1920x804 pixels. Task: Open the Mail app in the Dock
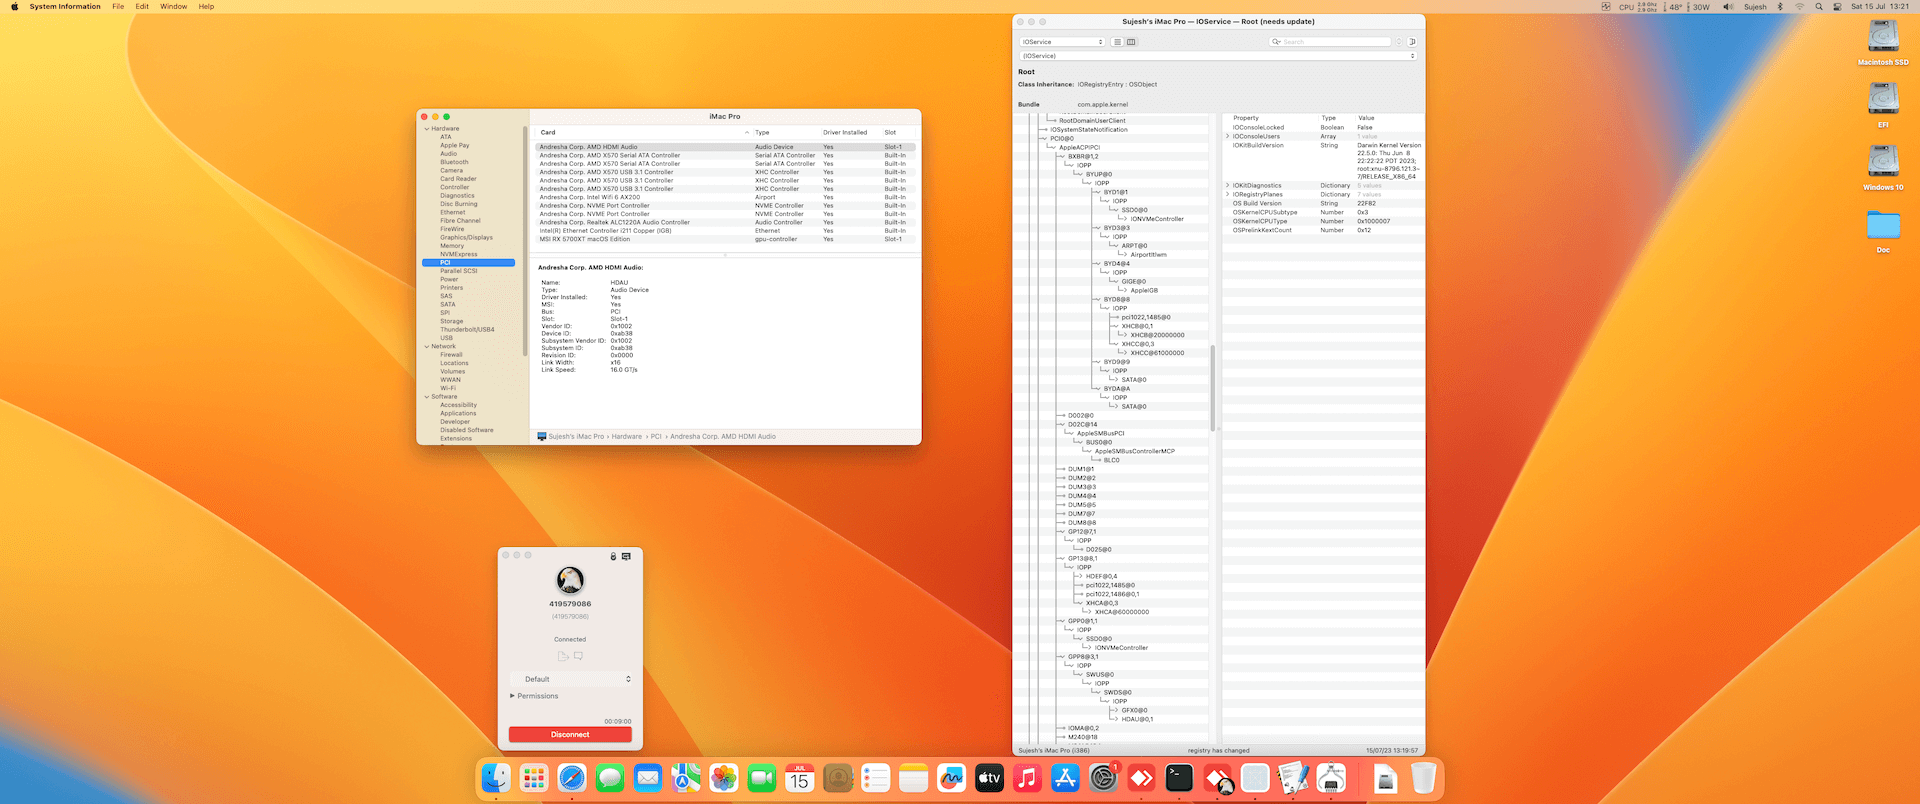point(648,778)
